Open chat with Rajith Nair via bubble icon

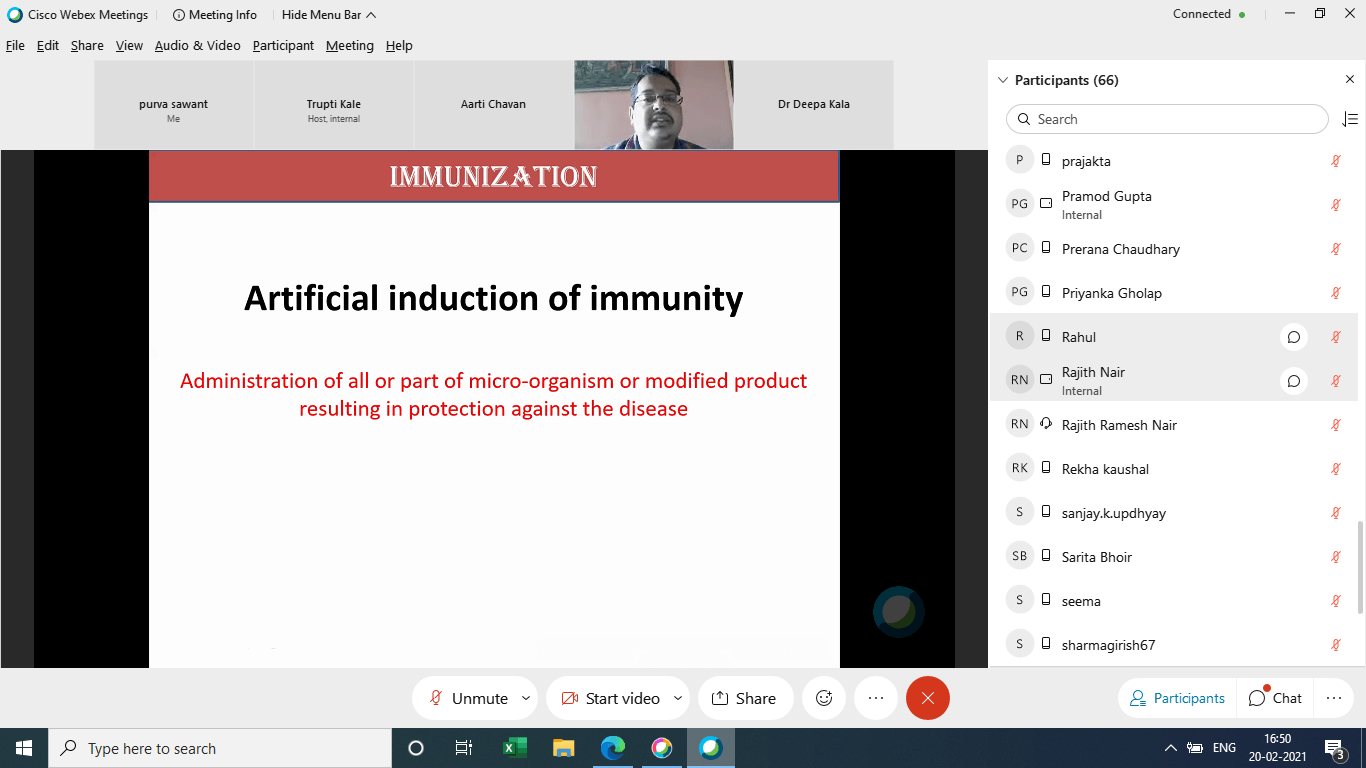tap(1293, 381)
